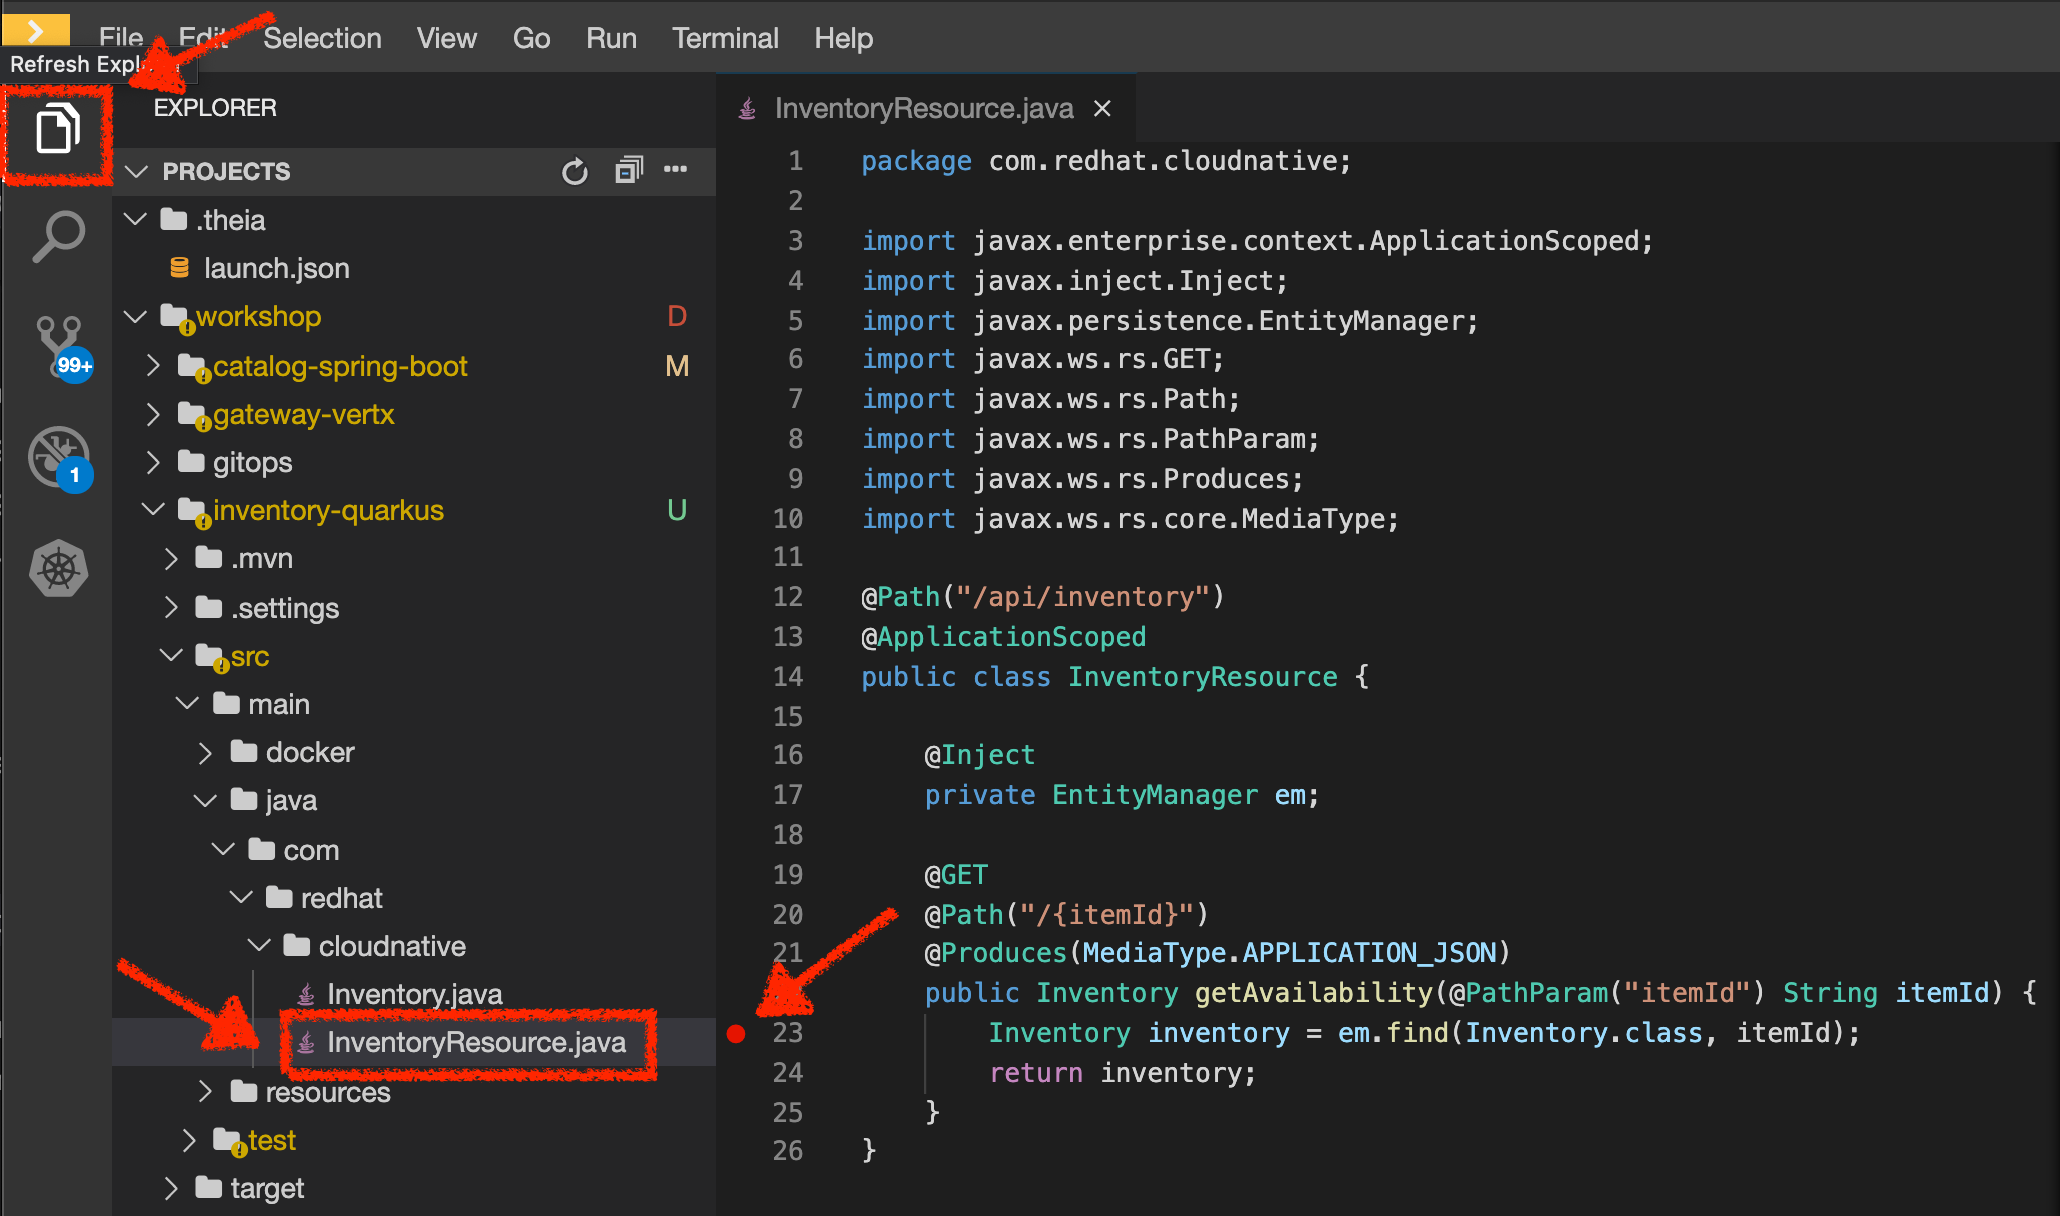Open the Search view icon
This screenshot has width=2060, height=1216.
pyautogui.click(x=58, y=236)
